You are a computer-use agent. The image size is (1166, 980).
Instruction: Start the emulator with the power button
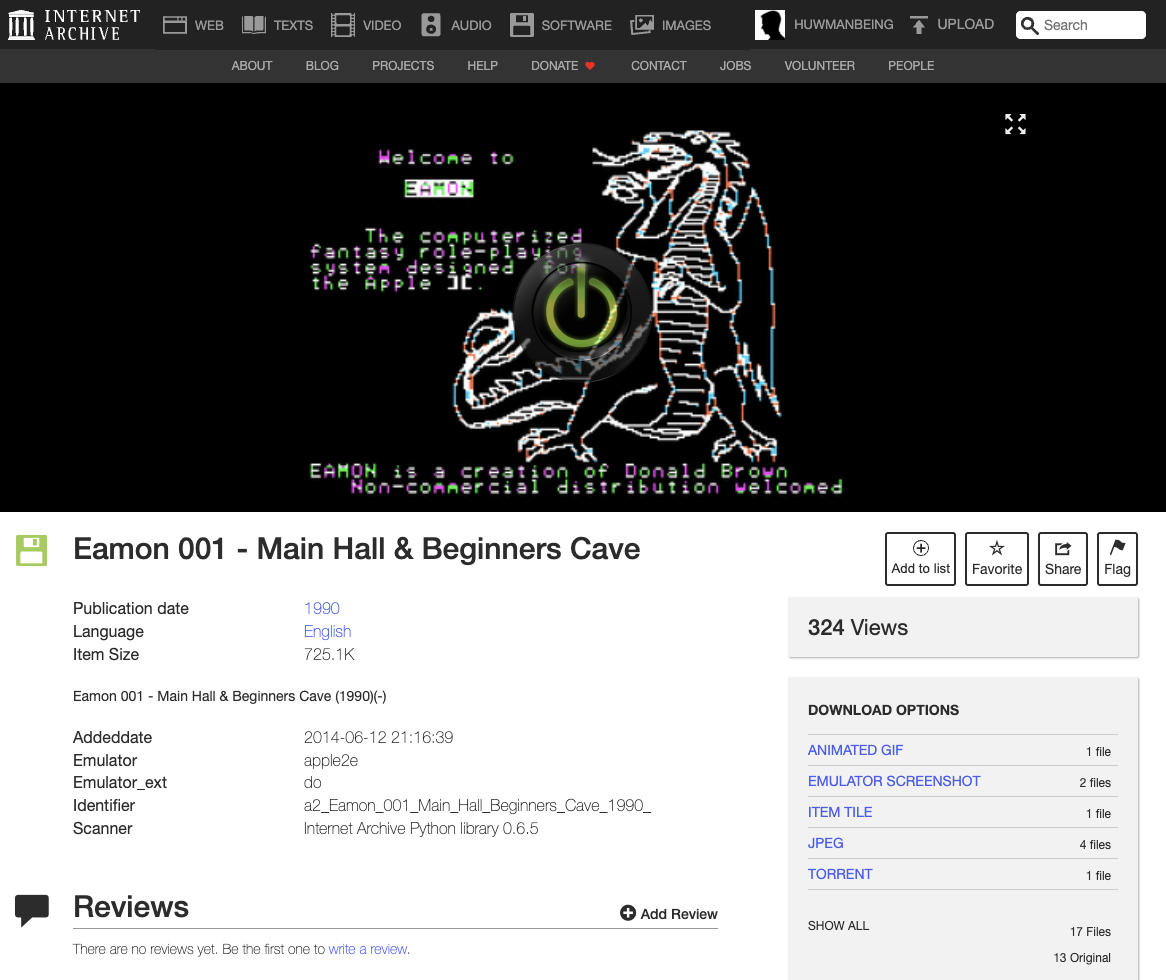click(x=582, y=312)
